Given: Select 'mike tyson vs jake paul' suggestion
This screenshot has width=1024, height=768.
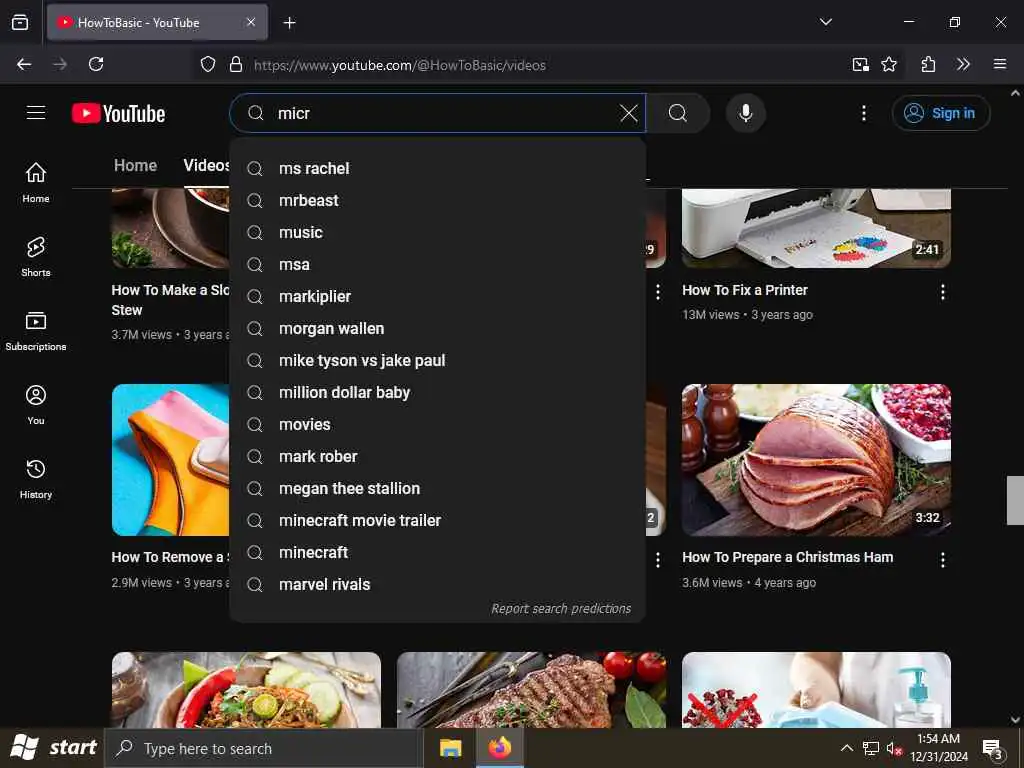Looking at the screenshot, I should [x=438, y=360].
